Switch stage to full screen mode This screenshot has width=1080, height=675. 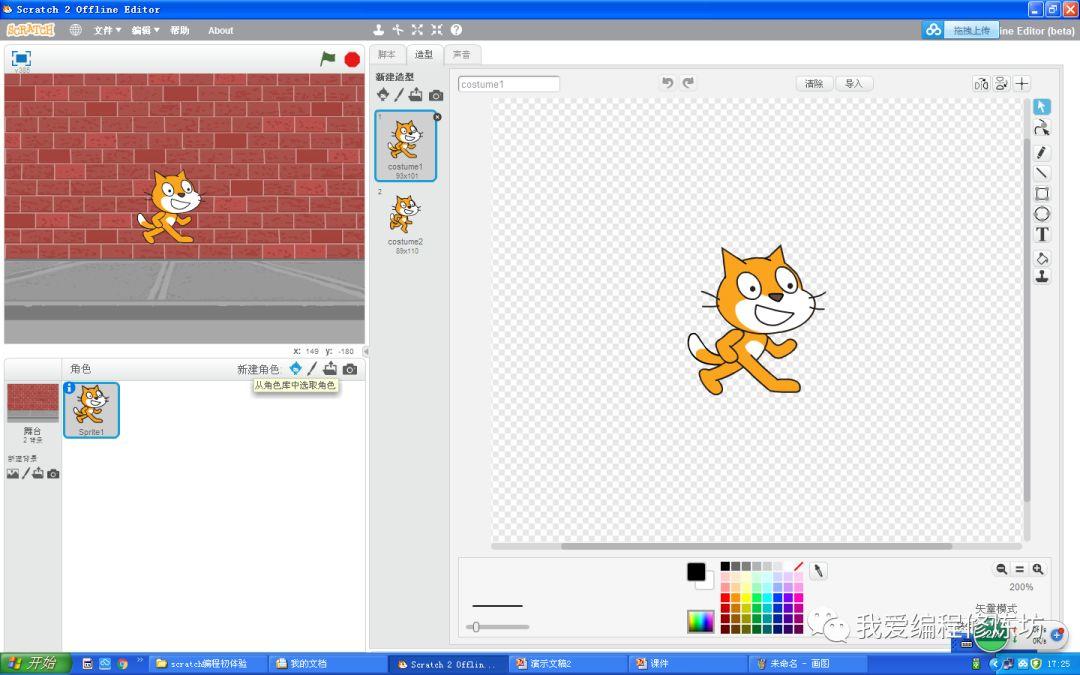pos(21,59)
